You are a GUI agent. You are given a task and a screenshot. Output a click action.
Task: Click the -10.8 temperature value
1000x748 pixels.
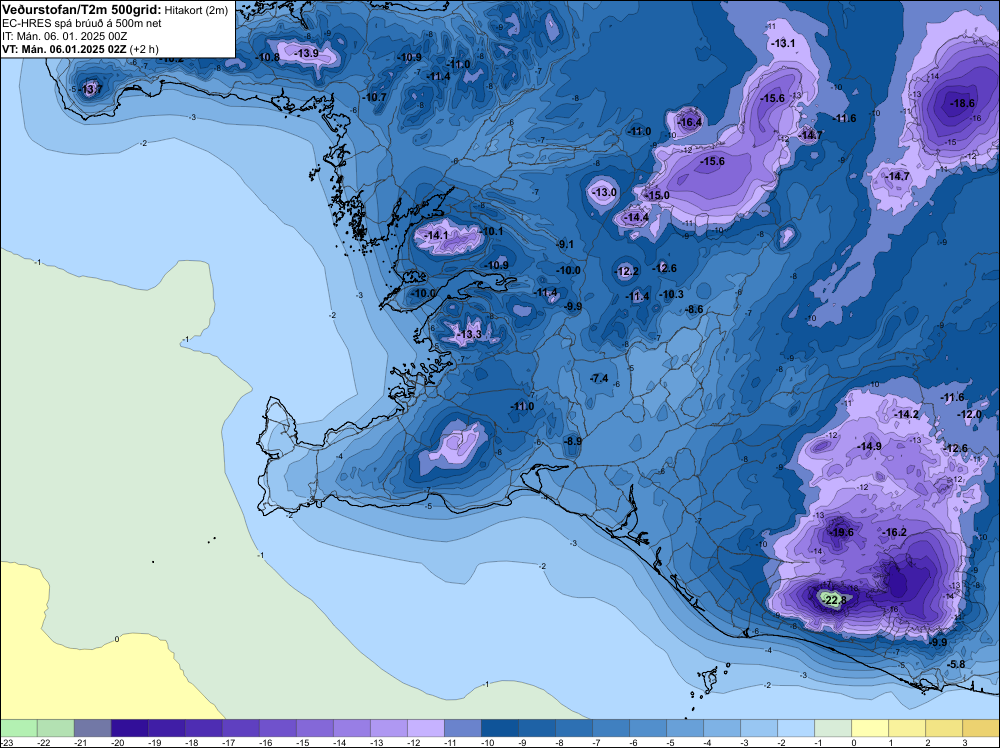(268, 57)
